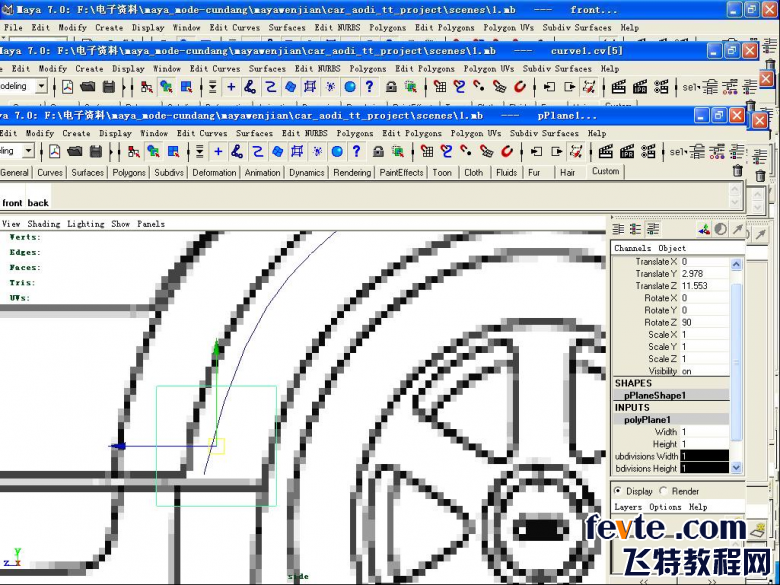This screenshot has height=585, width=780.
Task: Open the Panels viewport menu
Action: click(x=151, y=224)
